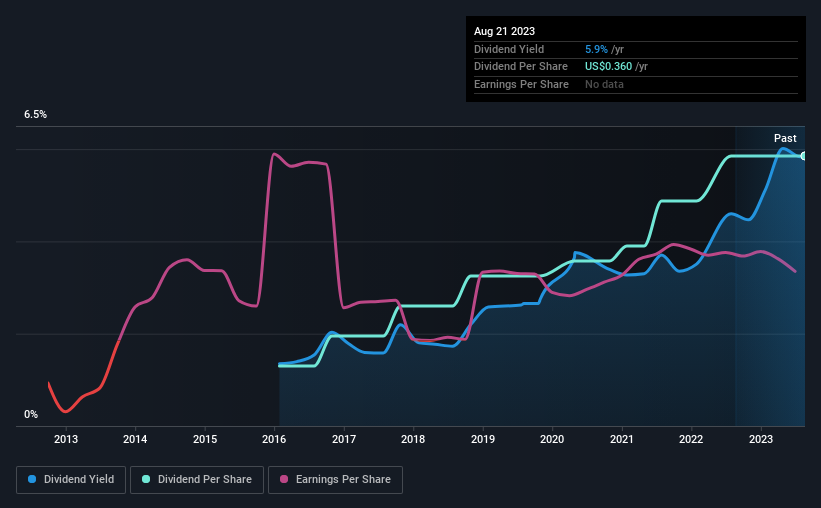Screen dimensions: 821x508
Task: Click the US$0.360 dividend per share value
Action: tap(608, 67)
